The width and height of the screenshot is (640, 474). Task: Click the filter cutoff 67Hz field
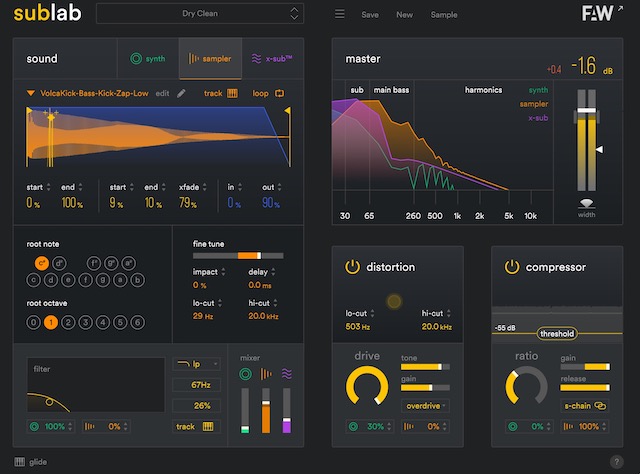pos(194,384)
